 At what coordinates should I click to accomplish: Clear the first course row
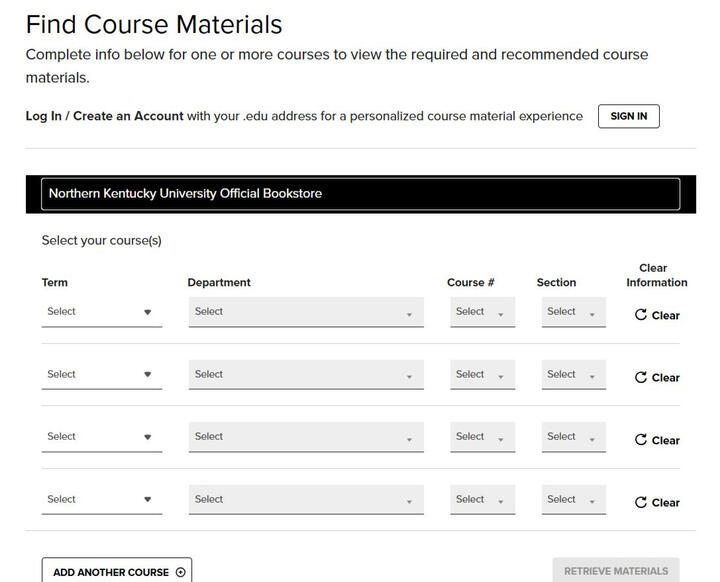tap(657, 315)
